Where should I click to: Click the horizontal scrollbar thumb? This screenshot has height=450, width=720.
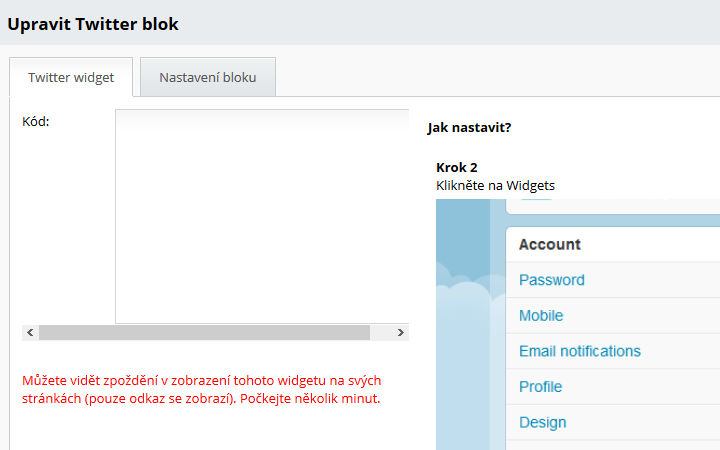(204, 332)
